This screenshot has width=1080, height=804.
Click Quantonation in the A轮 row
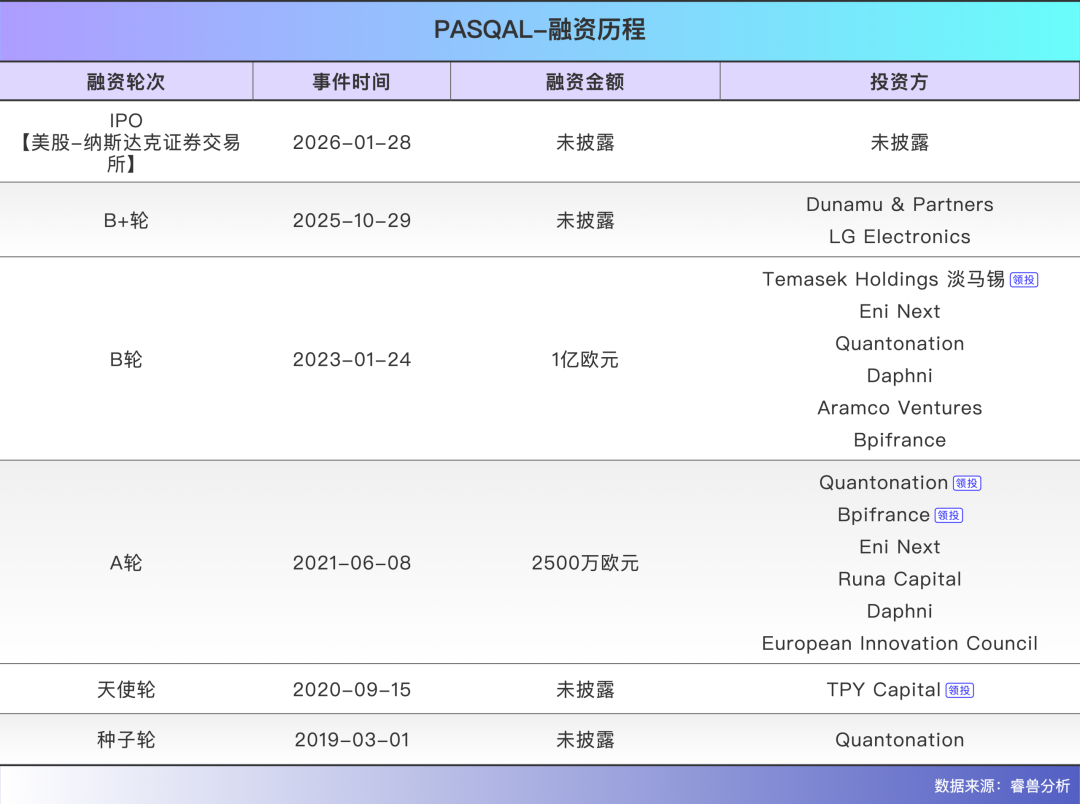point(884,483)
